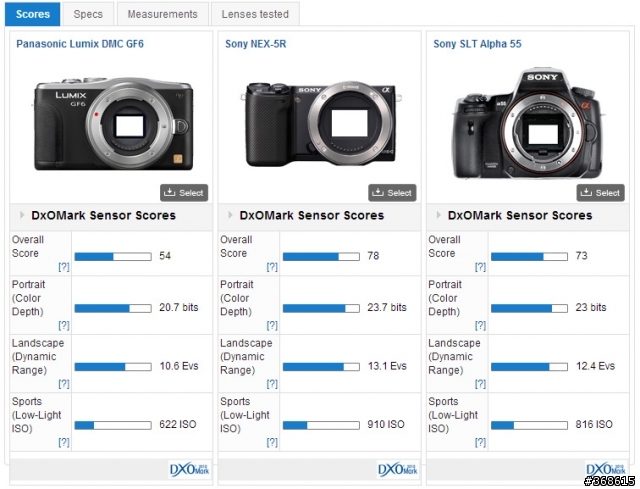Open Portrait Color Depth help [?] for GF6
This screenshot has height=489, width=640.
64,325
